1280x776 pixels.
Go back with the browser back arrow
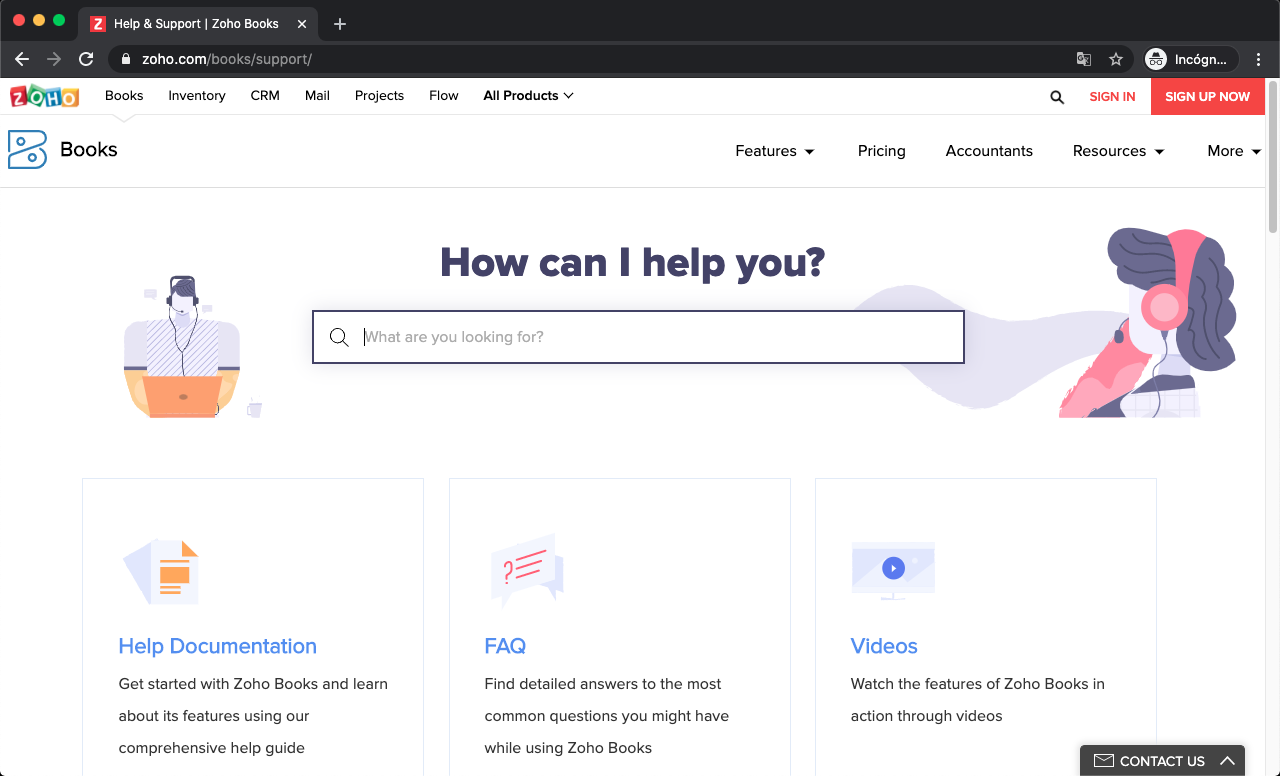click(22, 59)
